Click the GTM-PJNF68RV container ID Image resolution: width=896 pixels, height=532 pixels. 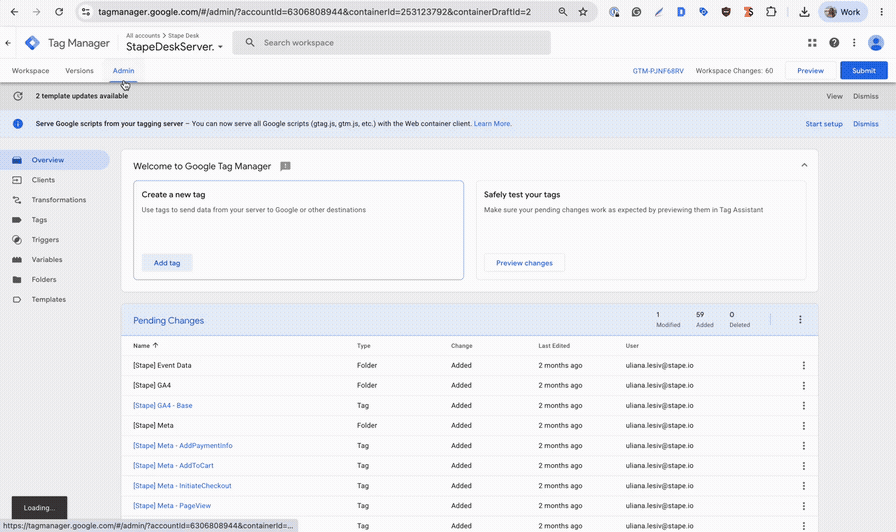click(x=658, y=71)
